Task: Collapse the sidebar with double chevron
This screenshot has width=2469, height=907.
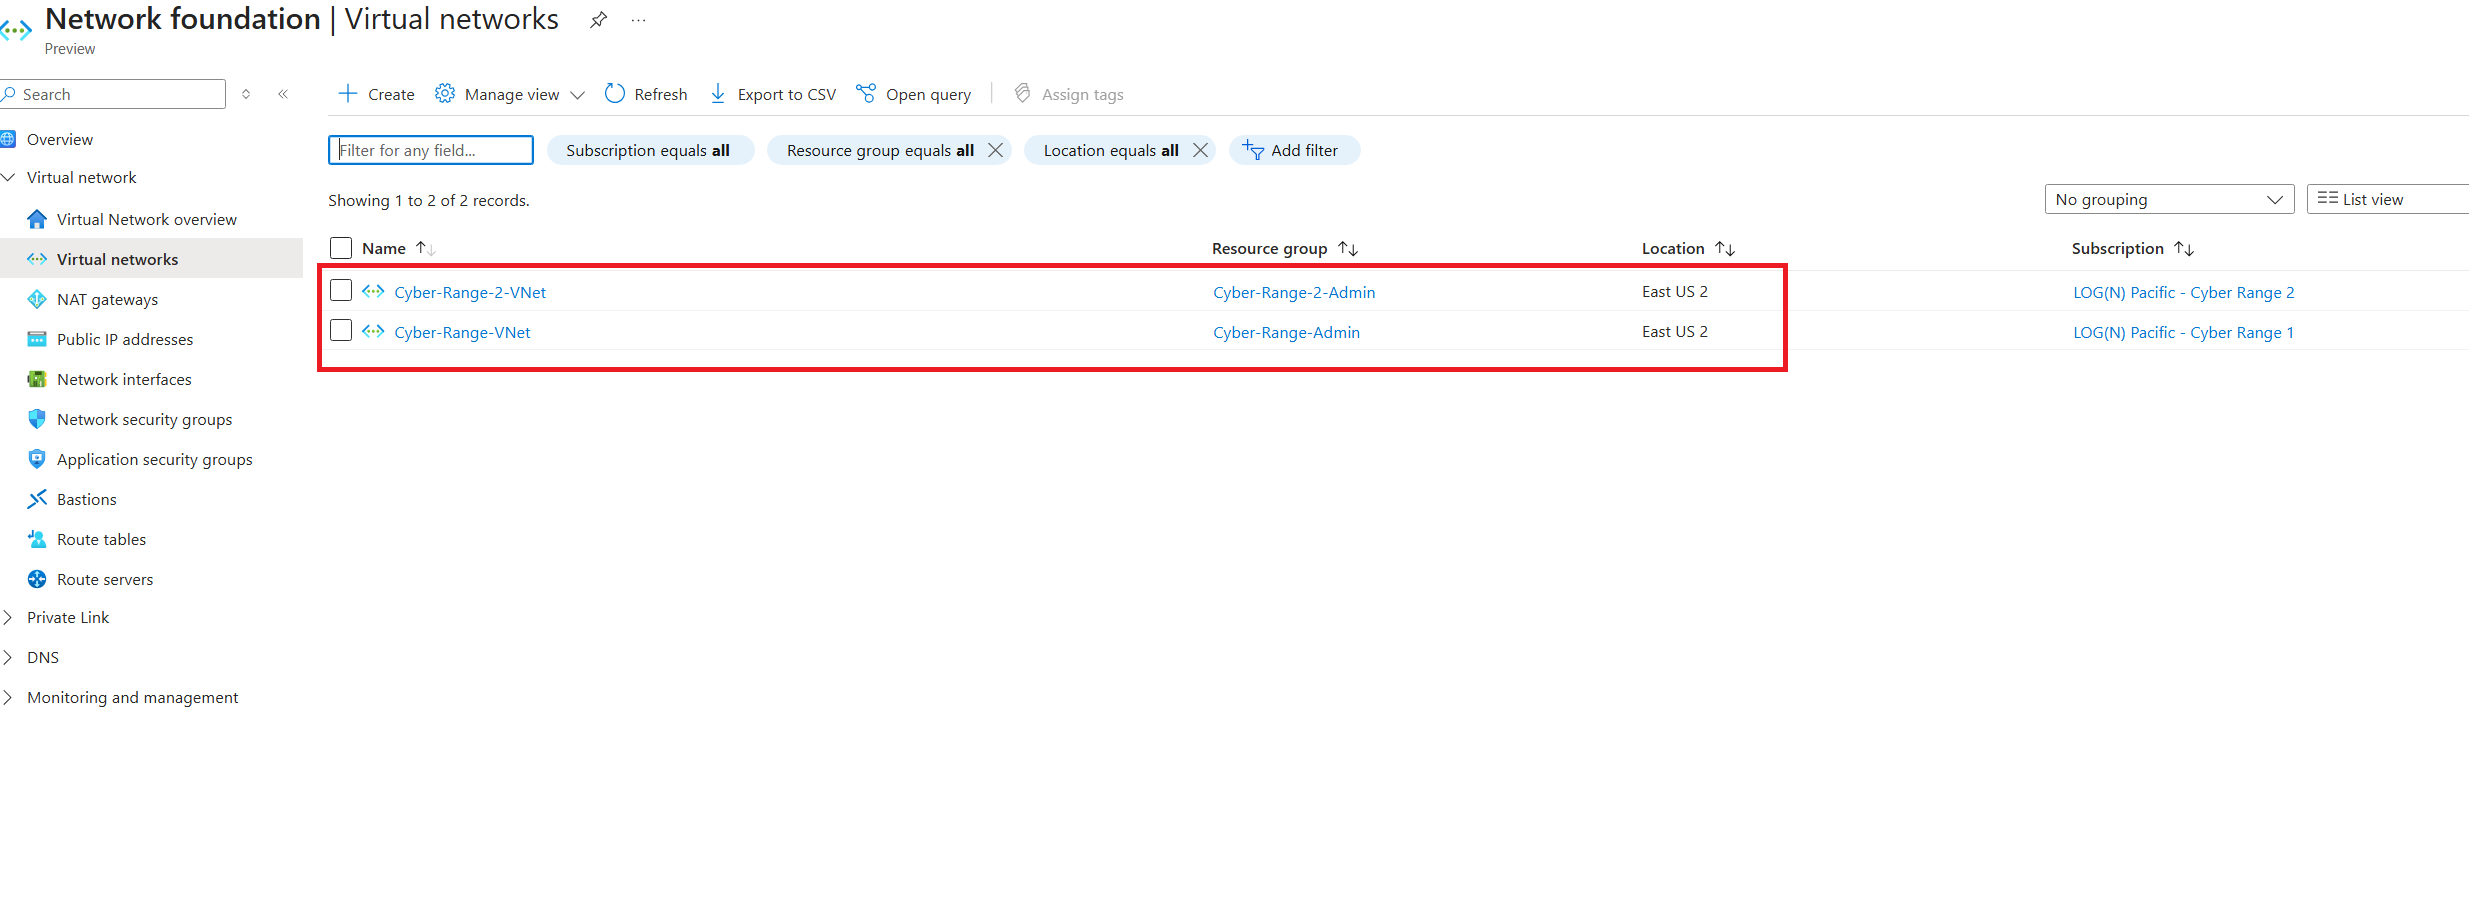Action: (283, 94)
